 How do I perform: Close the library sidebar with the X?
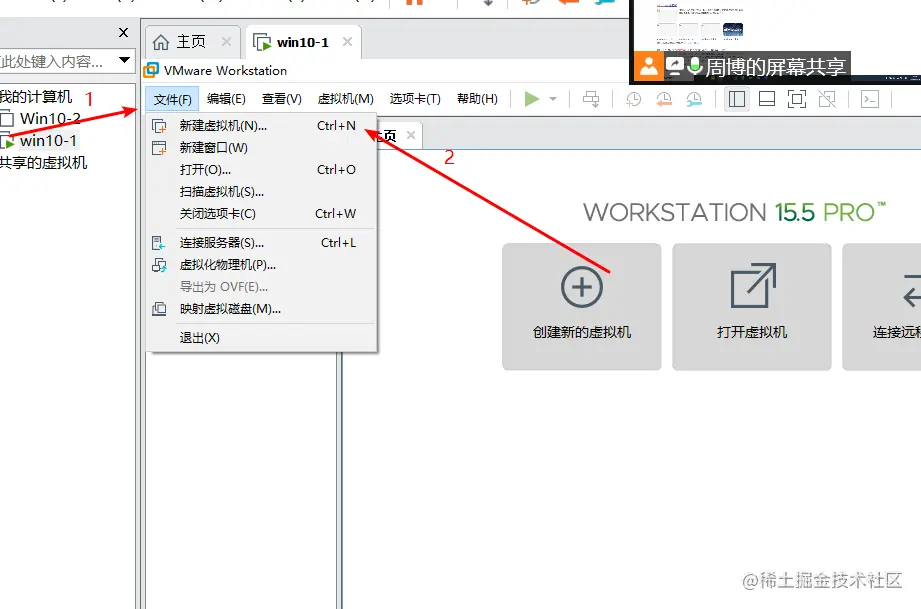coord(123,32)
